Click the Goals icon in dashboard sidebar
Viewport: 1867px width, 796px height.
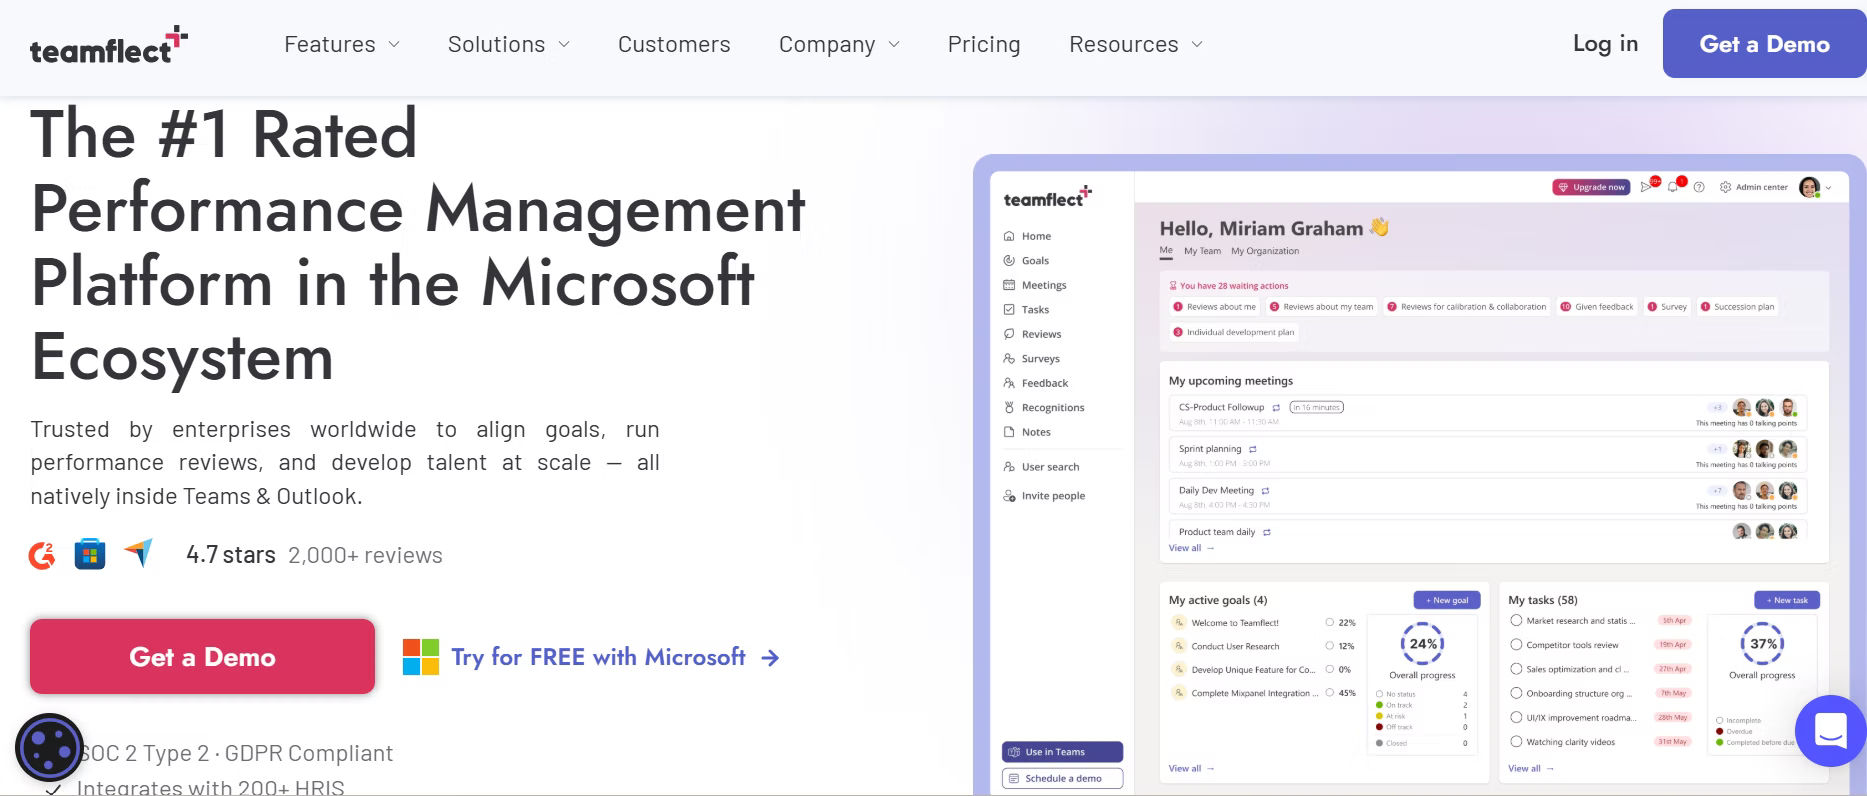point(1009,261)
